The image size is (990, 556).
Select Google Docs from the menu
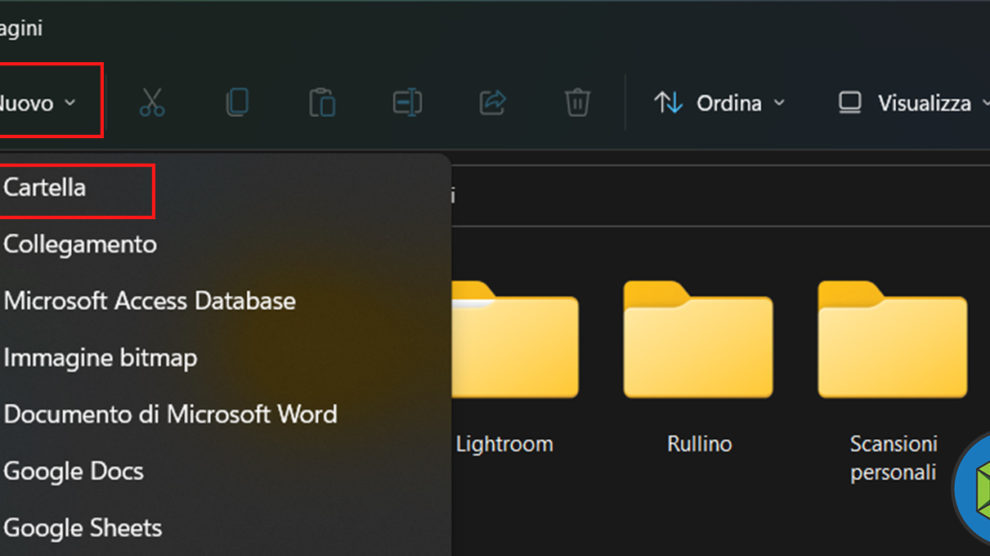[73, 471]
